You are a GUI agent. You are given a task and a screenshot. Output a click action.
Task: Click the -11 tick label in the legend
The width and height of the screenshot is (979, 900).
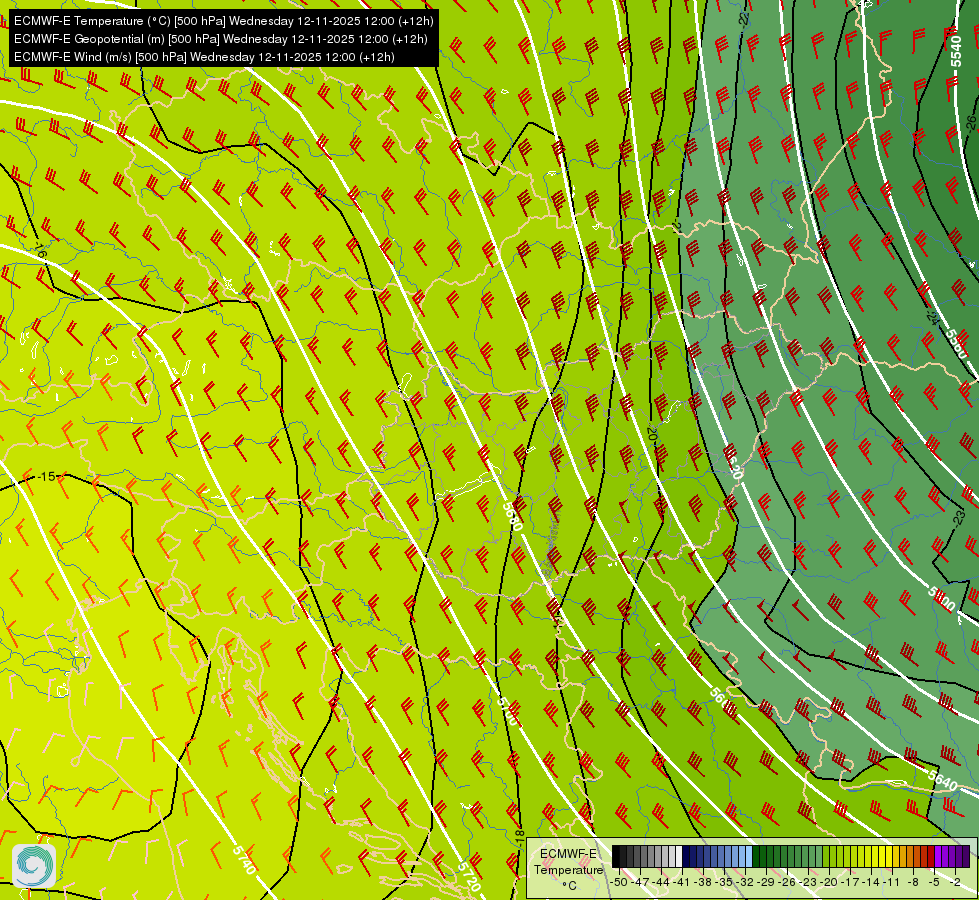[892, 882]
